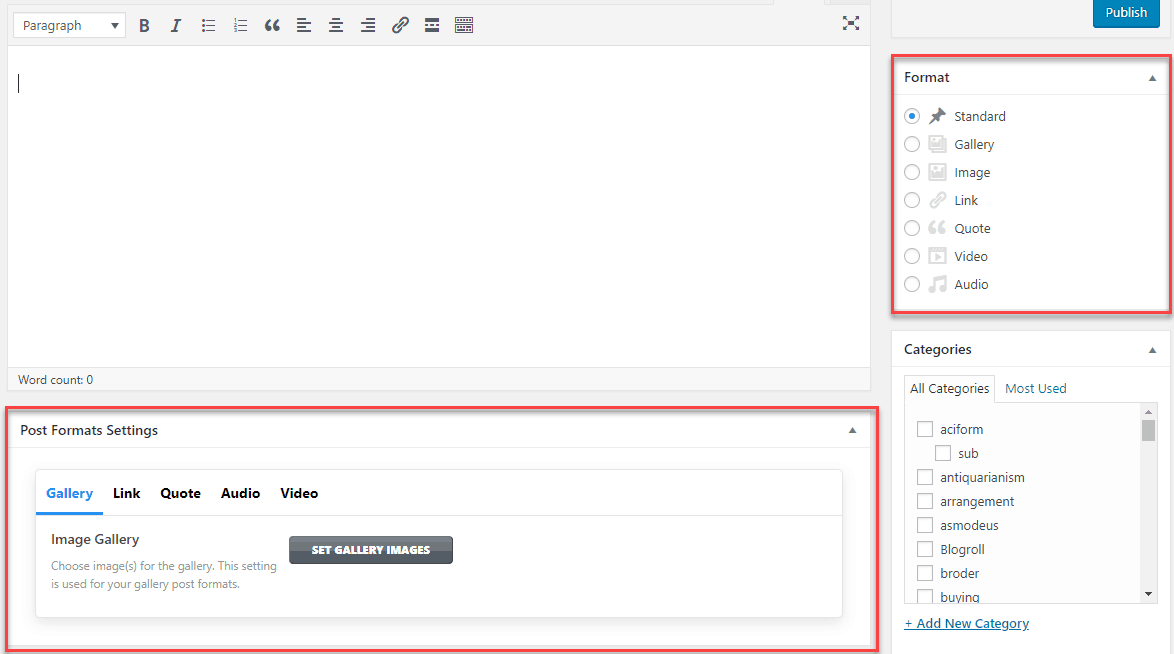Insert a numbered list

pos(240,26)
